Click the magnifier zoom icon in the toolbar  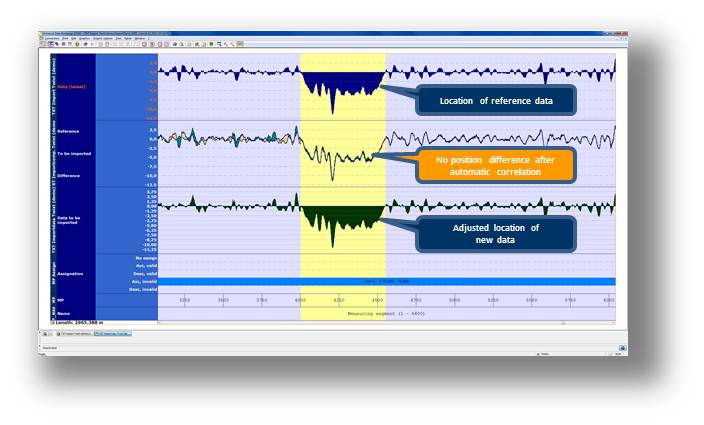click(219, 44)
